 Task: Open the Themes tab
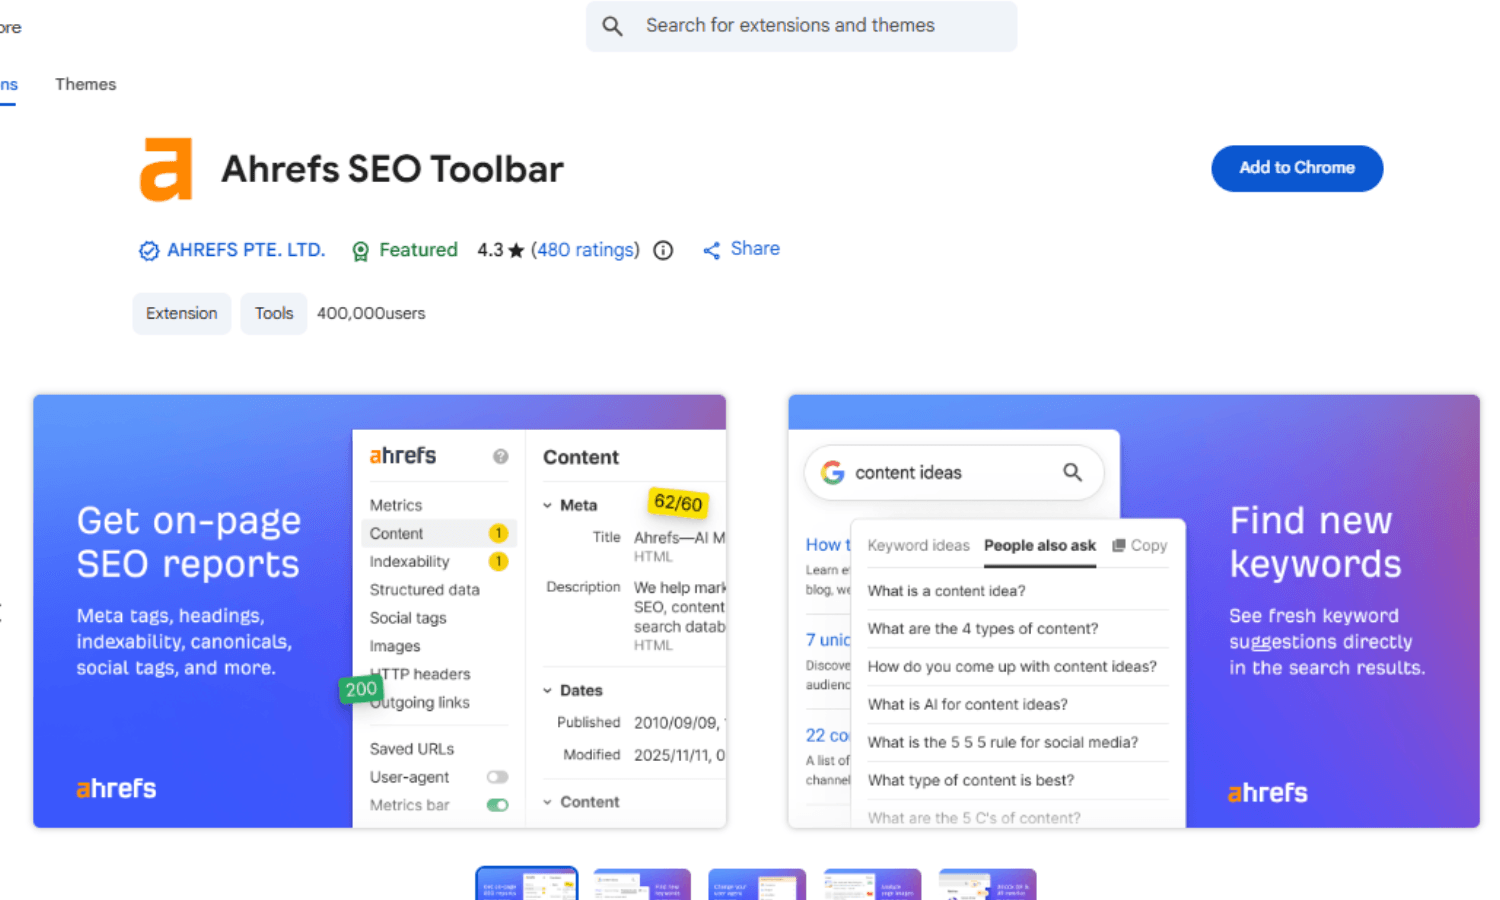click(85, 84)
